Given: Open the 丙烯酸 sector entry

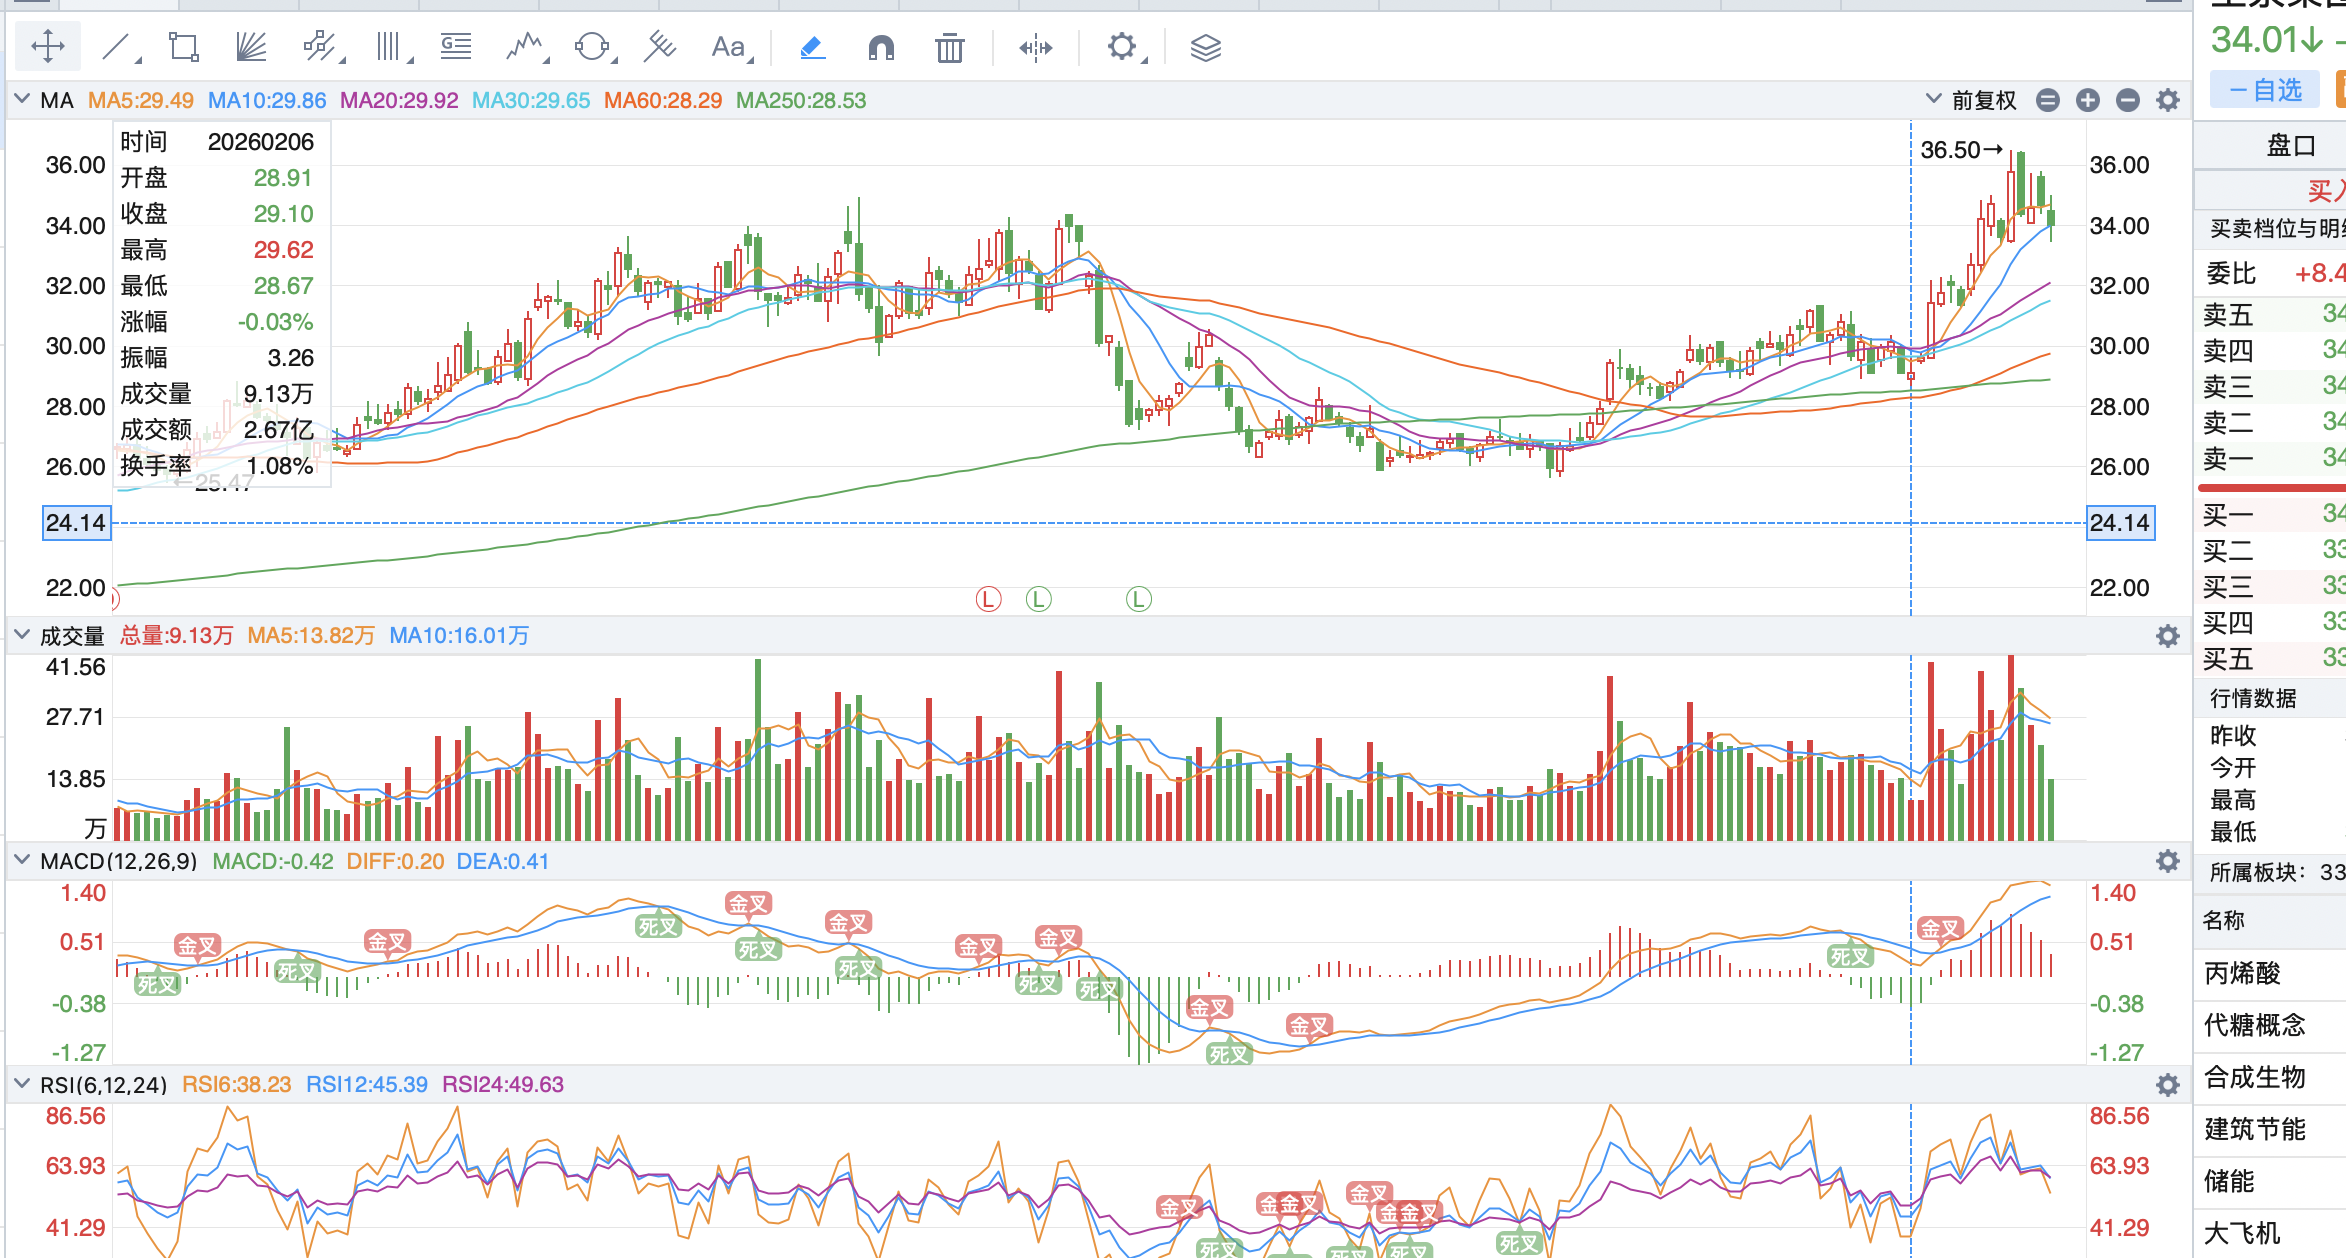Looking at the screenshot, I should (2243, 972).
